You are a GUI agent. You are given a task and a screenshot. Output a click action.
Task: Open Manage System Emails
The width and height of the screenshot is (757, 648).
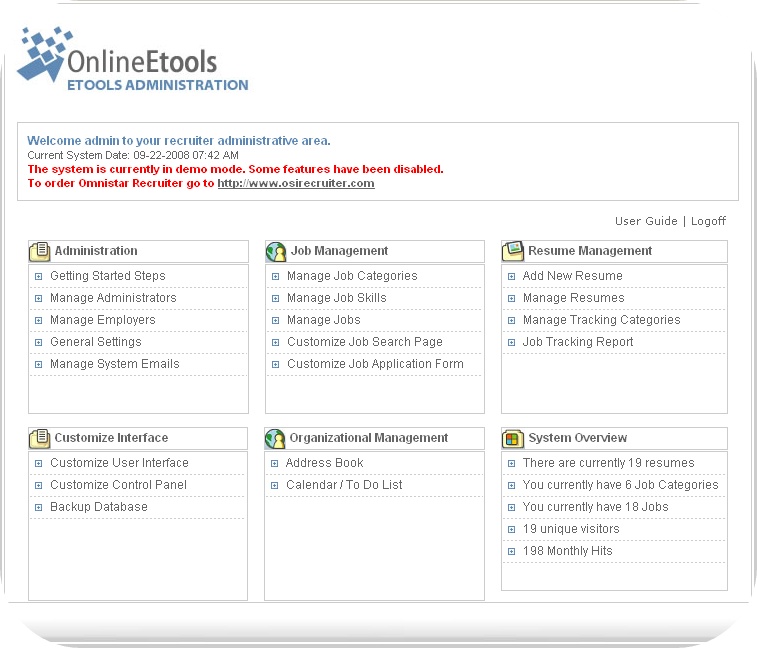tap(114, 364)
